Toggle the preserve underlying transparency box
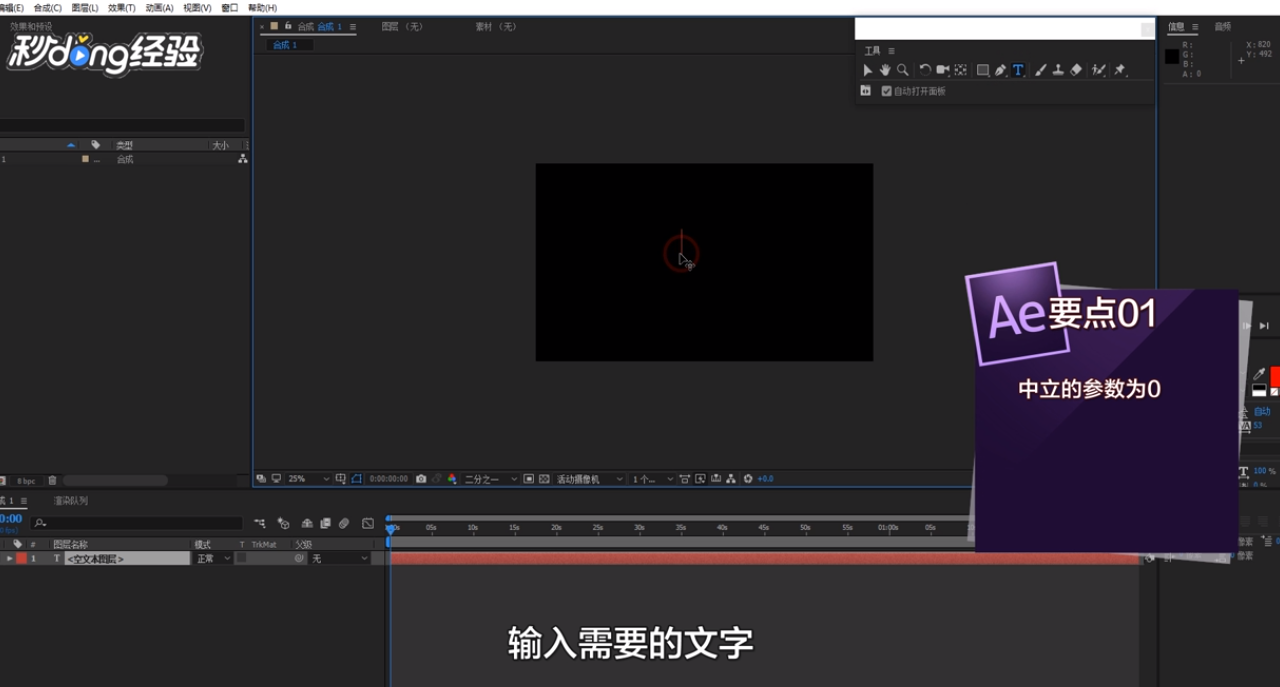Screen dimensions: 1280x687 [241, 559]
